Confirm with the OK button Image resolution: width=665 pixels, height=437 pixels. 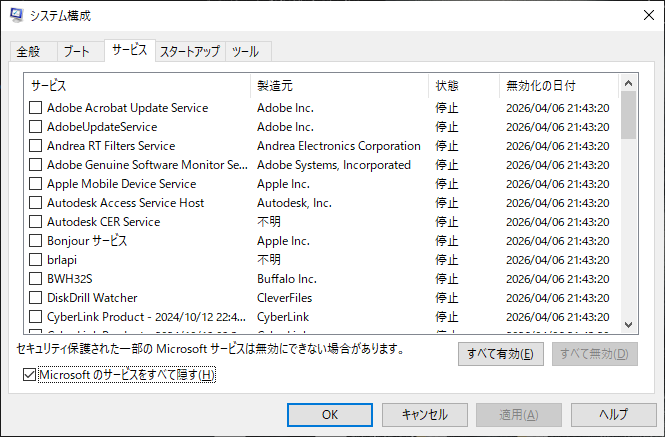pos(330,415)
